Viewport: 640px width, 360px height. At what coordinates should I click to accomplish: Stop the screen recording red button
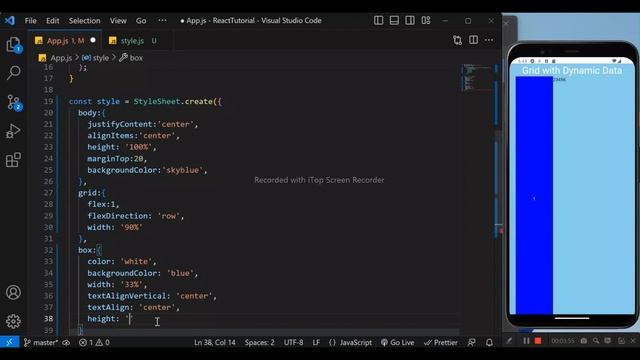pos(538,340)
